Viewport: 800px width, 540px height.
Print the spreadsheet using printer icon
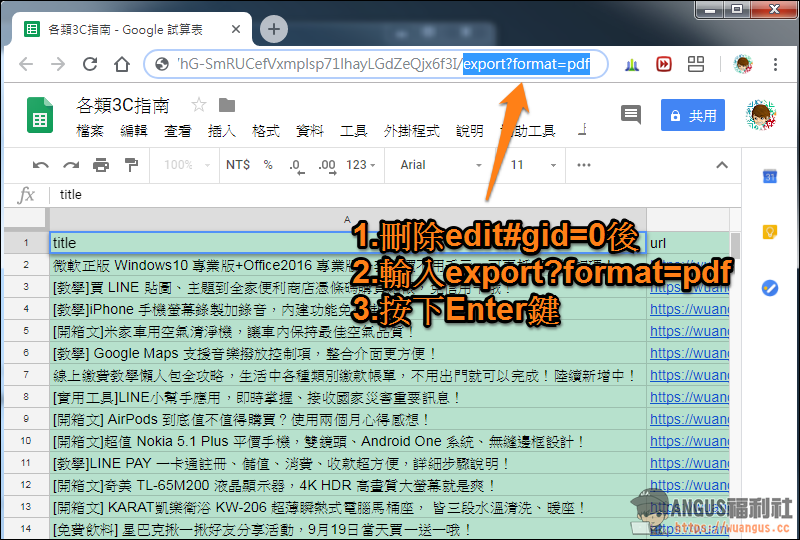[100, 165]
